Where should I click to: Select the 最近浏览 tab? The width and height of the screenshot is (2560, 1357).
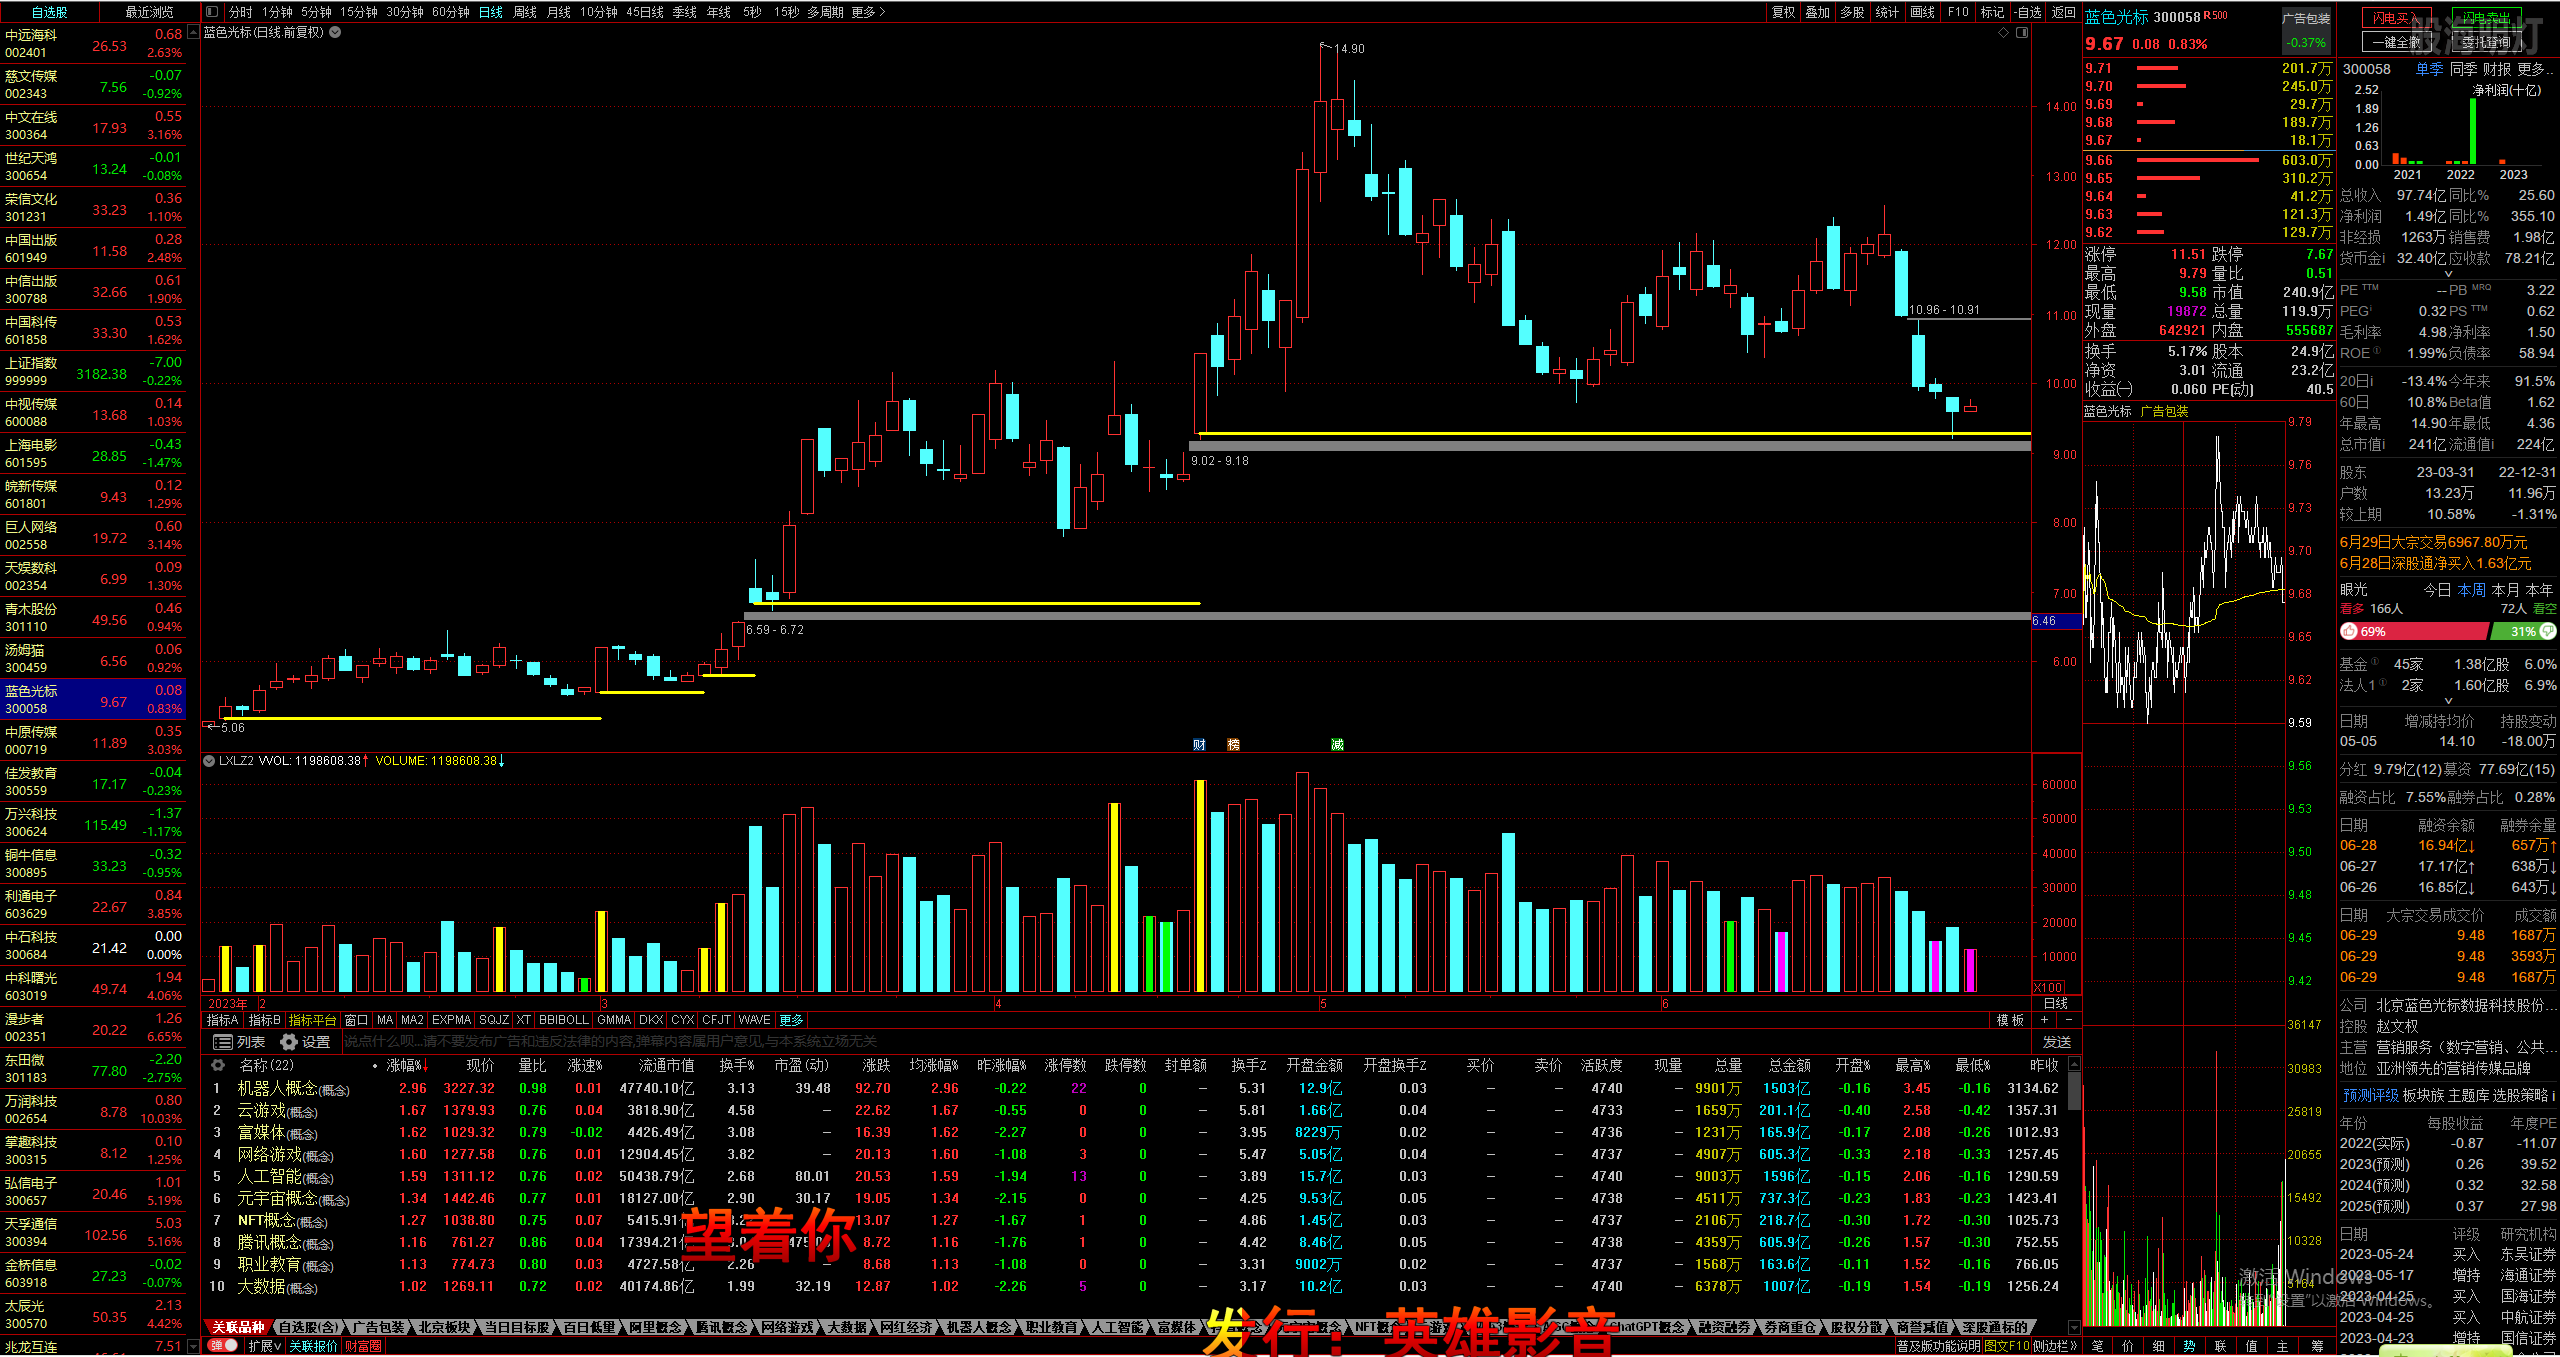click(x=150, y=12)
